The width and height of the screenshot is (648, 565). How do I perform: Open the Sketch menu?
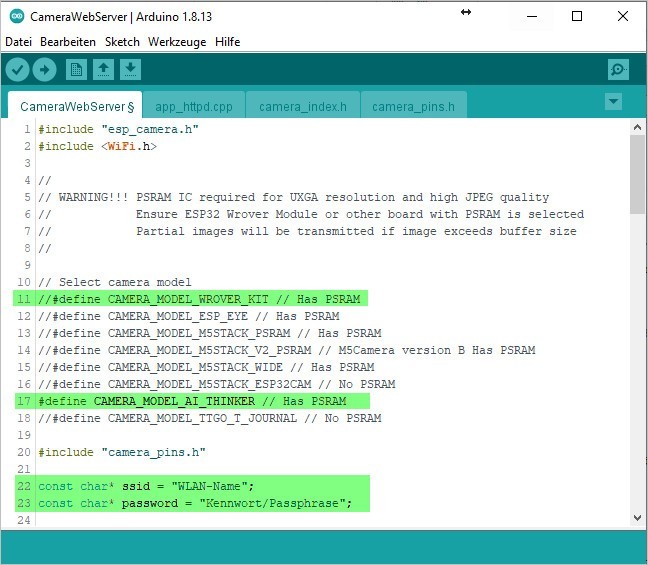(x=122, y=42)
